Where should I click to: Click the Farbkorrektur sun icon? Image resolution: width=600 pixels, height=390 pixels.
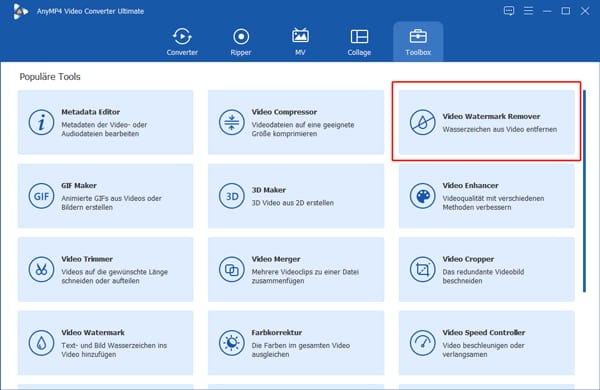[232, 343]
